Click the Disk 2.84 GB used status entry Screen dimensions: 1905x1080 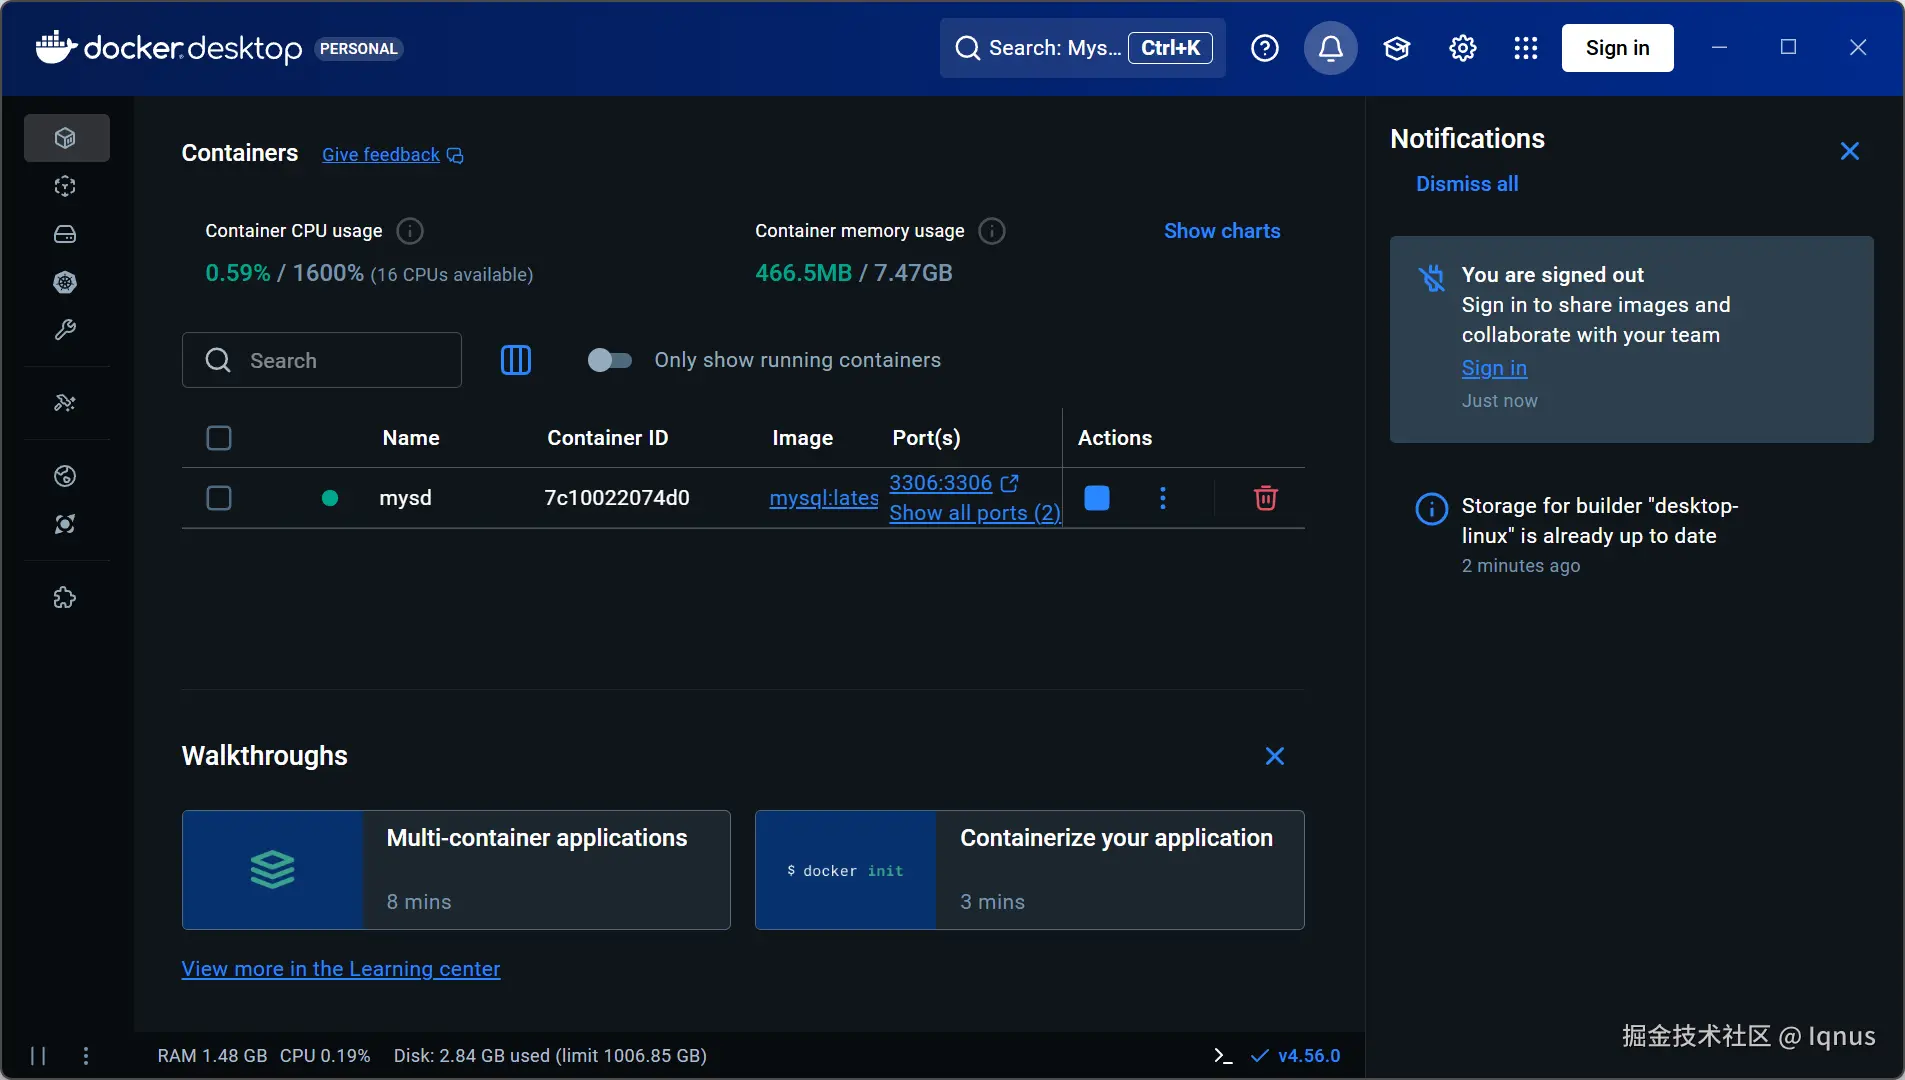(550, 1056)
